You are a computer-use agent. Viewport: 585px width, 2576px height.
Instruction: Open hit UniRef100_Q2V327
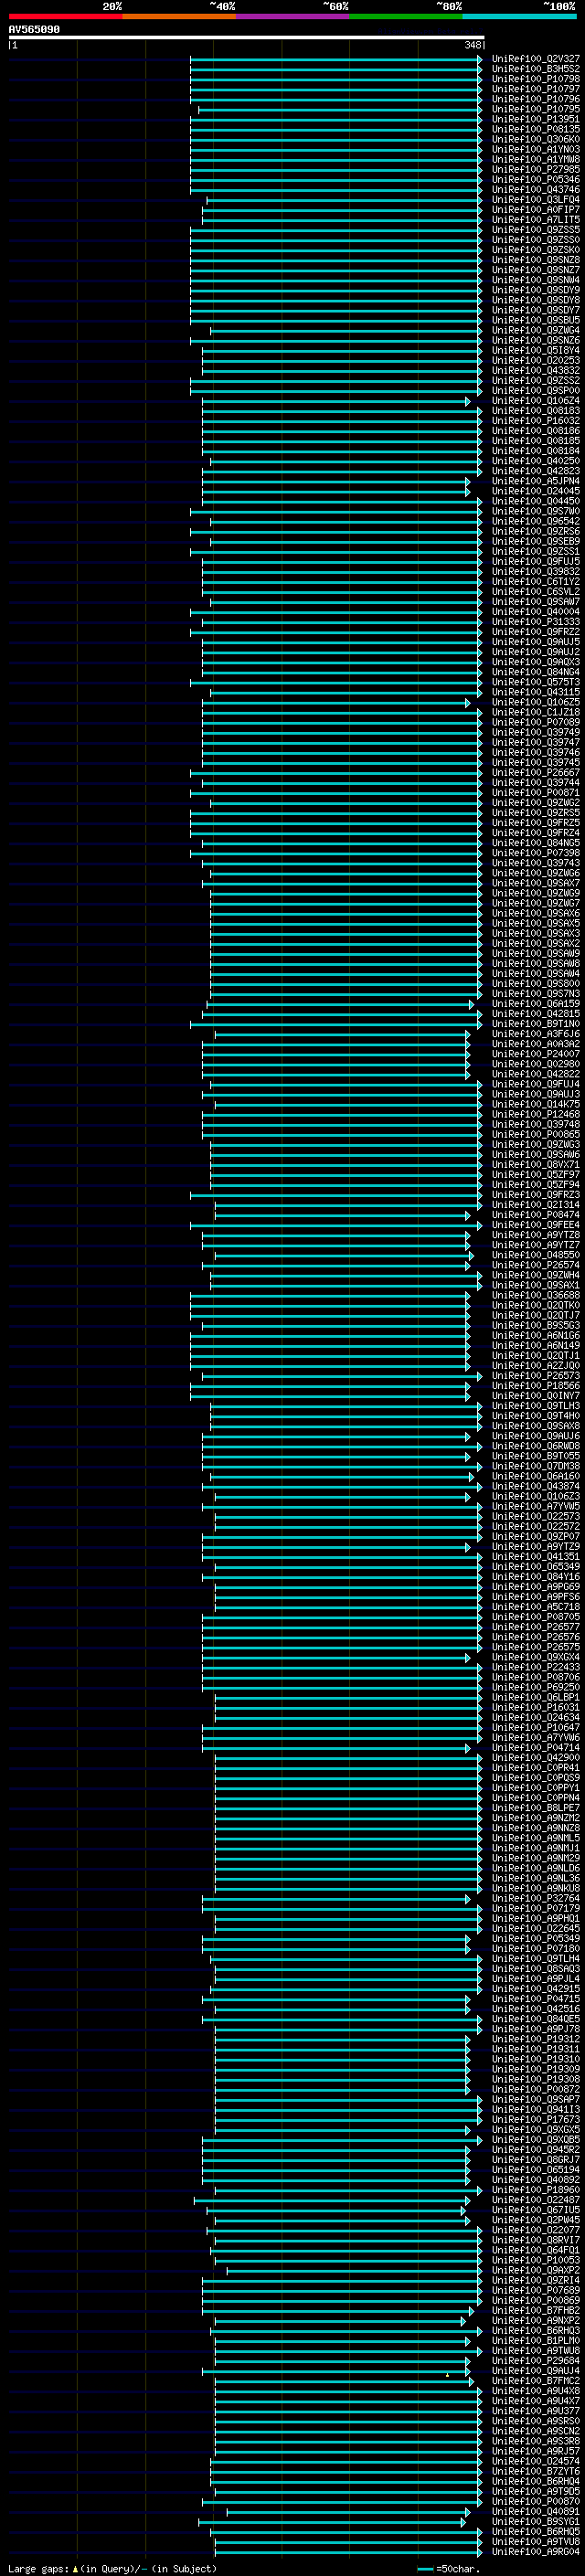click(536, 59)
